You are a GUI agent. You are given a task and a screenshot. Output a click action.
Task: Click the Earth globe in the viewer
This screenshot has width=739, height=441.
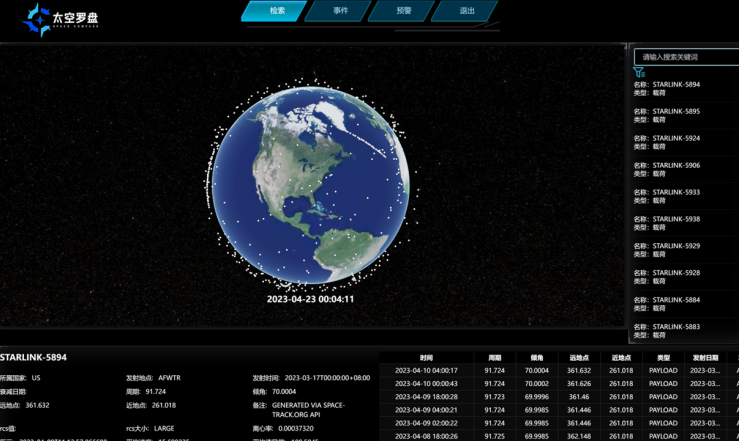coord(310,186)
